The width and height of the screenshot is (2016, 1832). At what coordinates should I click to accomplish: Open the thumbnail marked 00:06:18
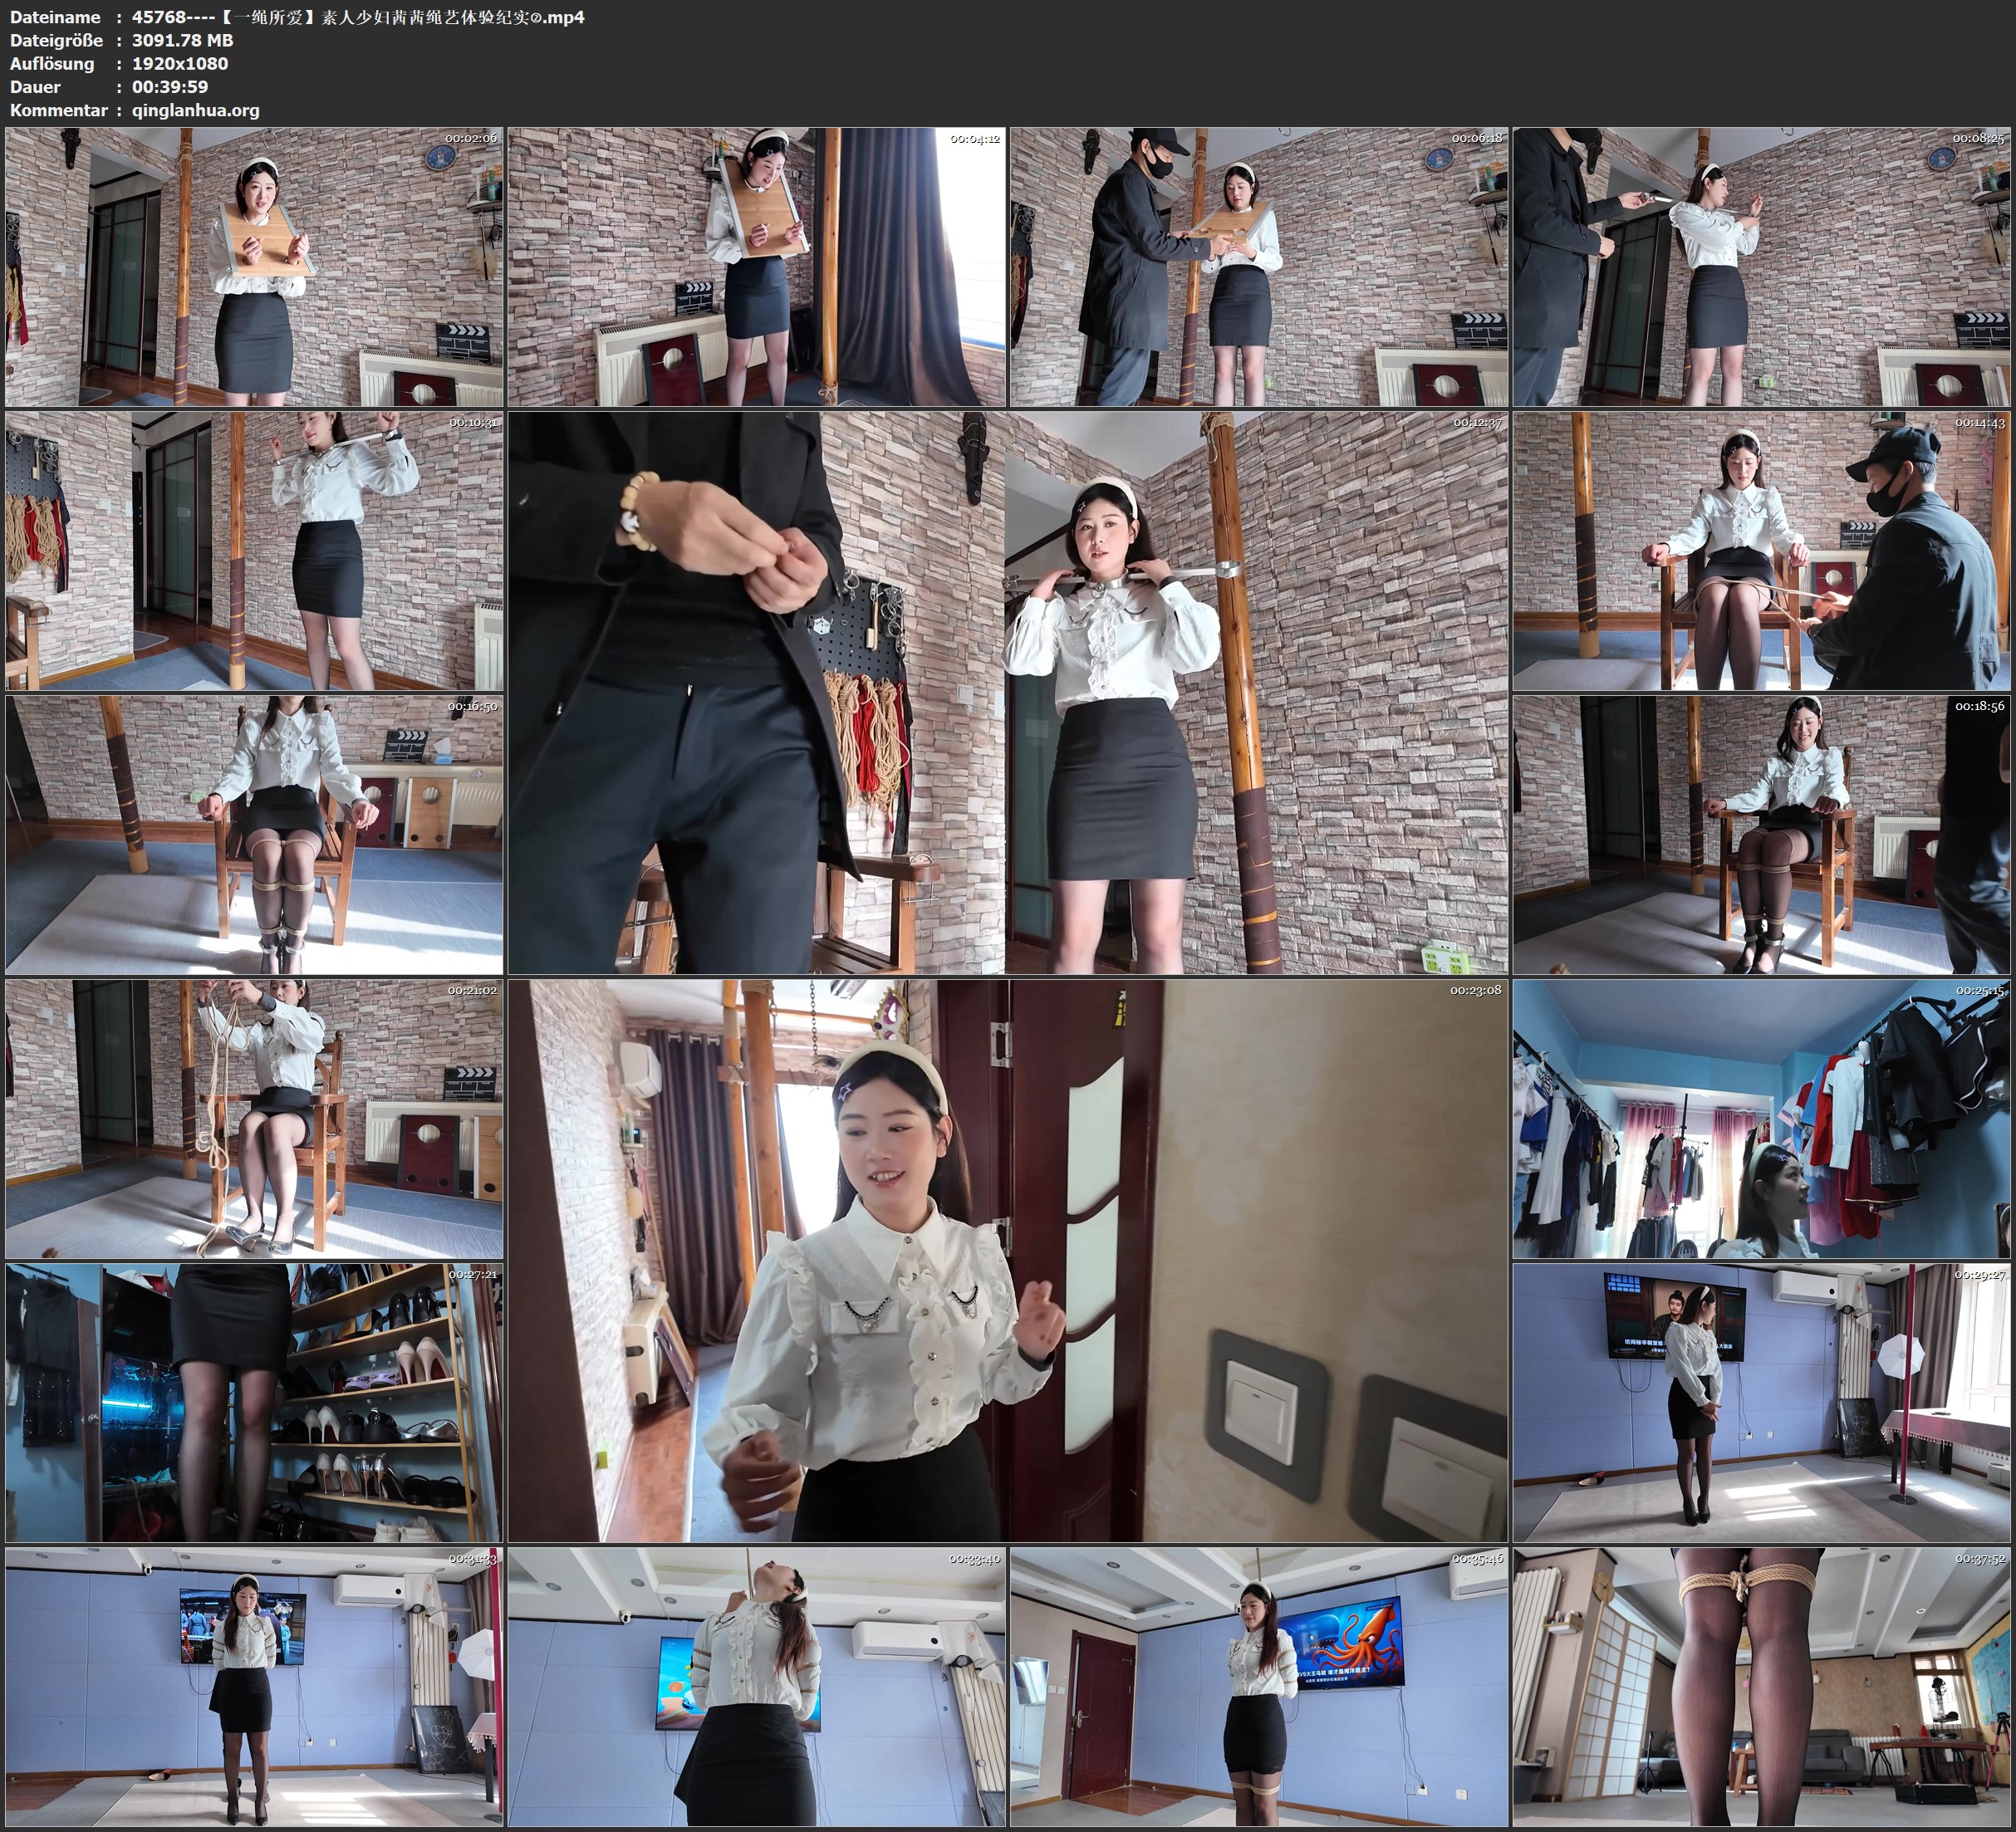pyautogui.click(x=1258, y=267)
